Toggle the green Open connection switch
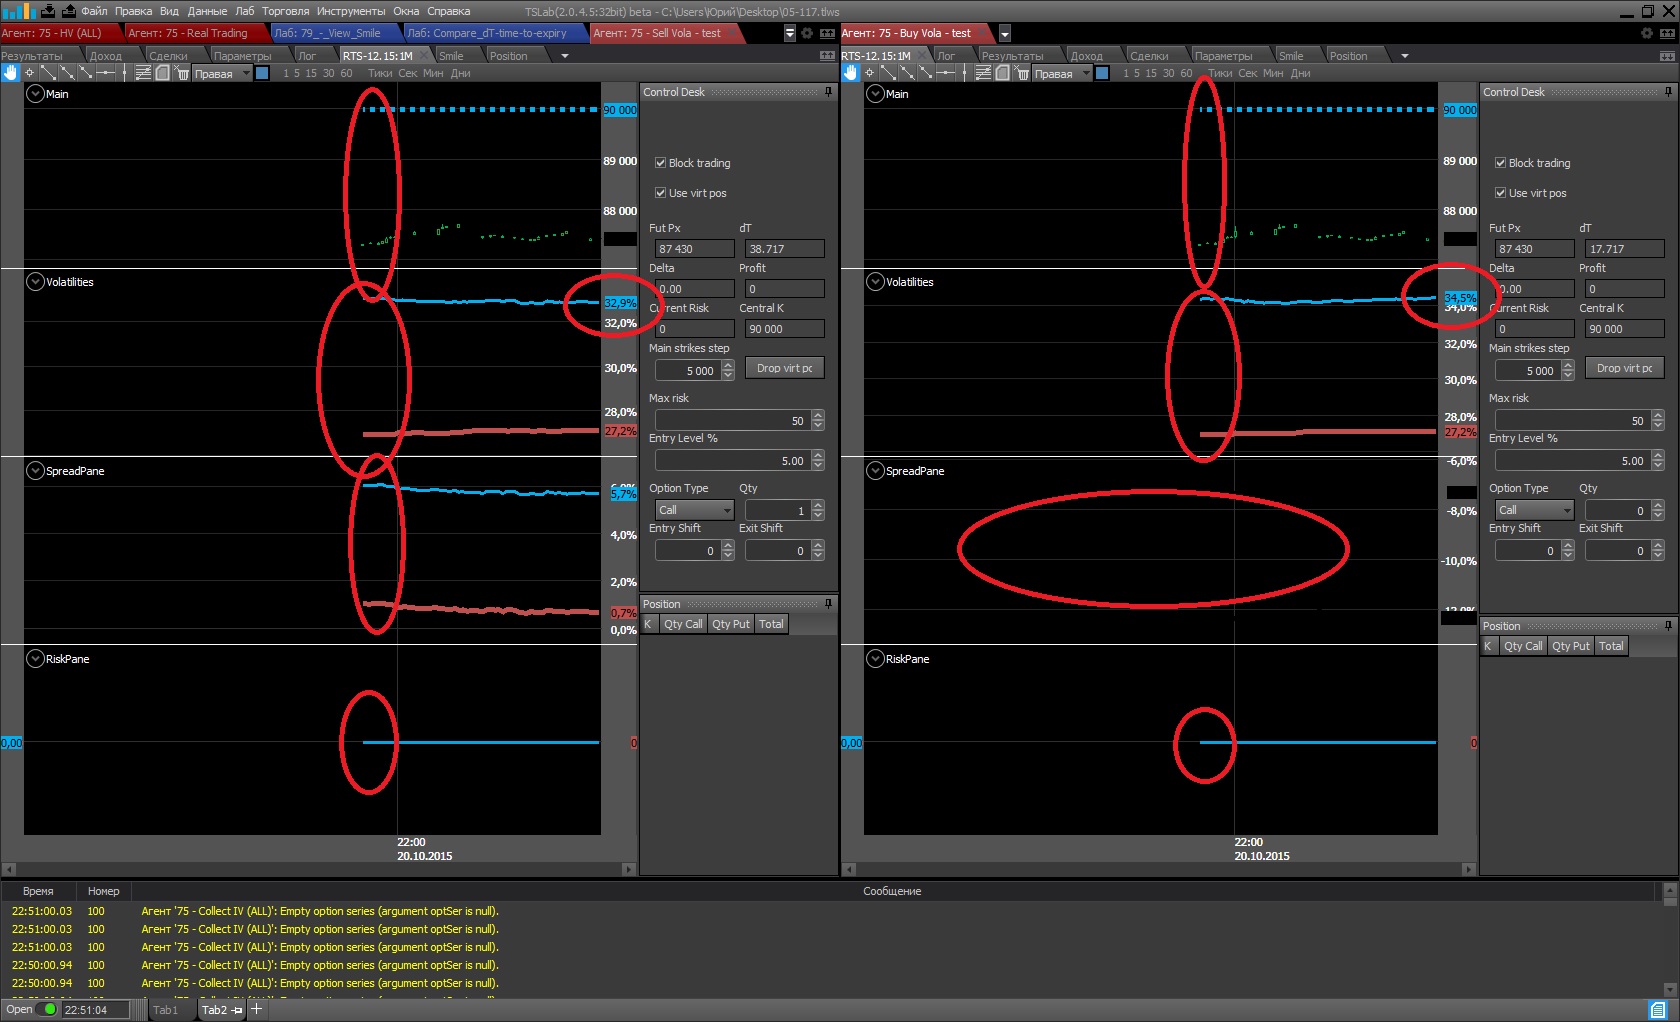Screen dimensions: 1680x1022 [x=48, y=1009]
